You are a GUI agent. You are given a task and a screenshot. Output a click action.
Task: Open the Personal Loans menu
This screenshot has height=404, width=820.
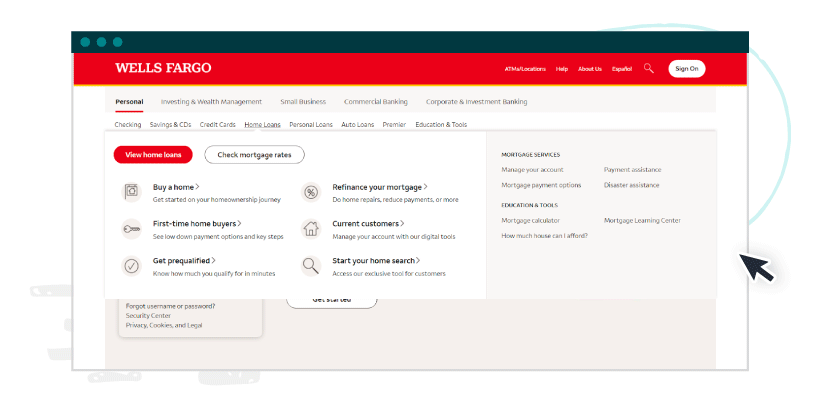click(x=311, y=125)
